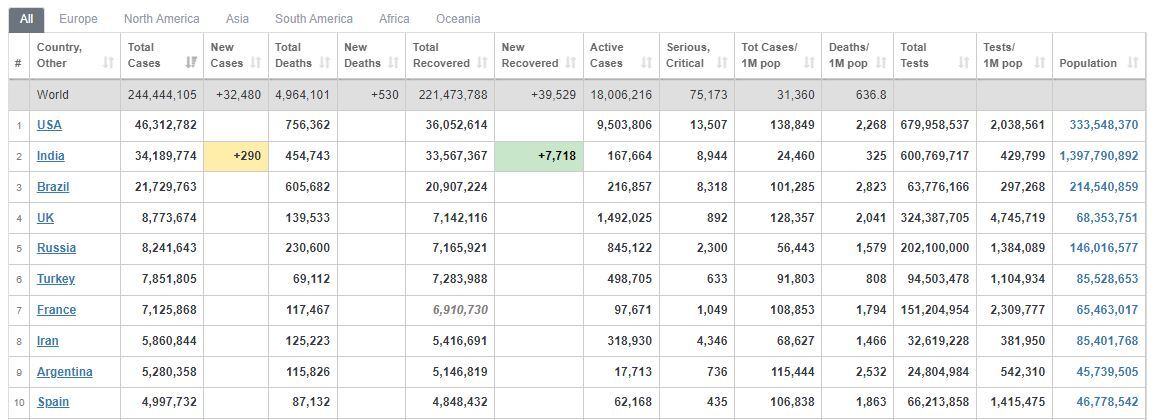The height and width of the screenshot is (420, 1155).
Task: Click France population 65,463,017 link
Action: tap(1107, 310)
